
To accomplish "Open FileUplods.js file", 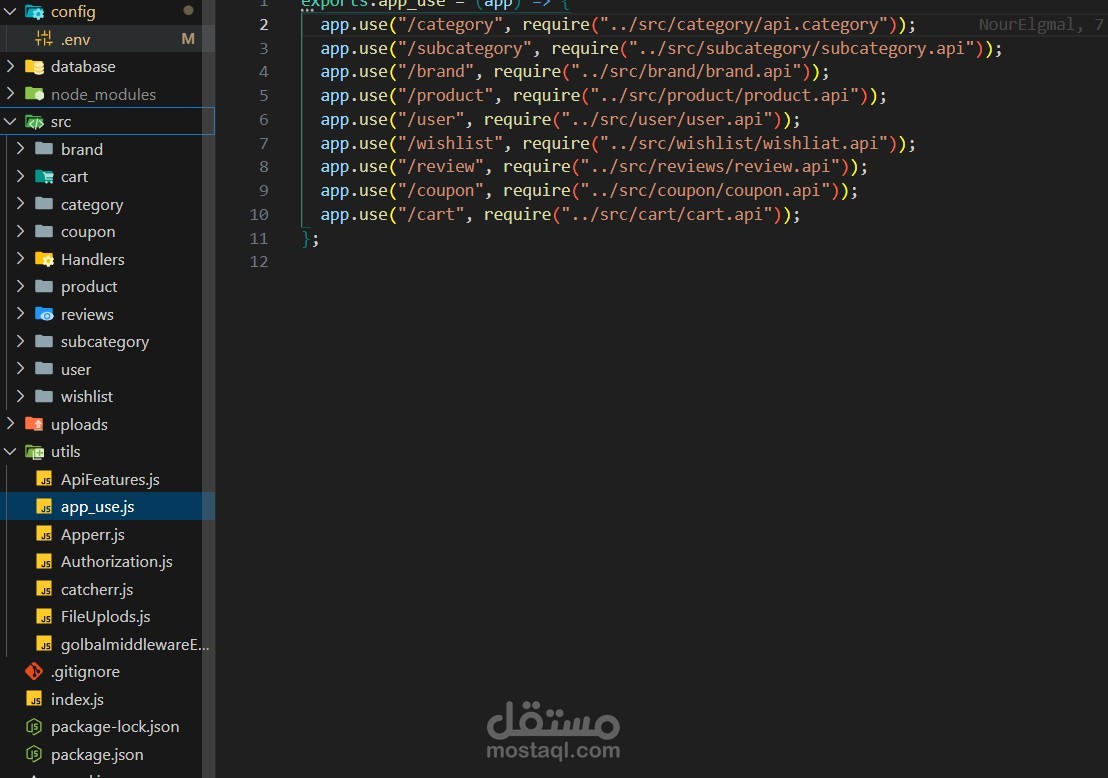I will [x=105, y=617].
